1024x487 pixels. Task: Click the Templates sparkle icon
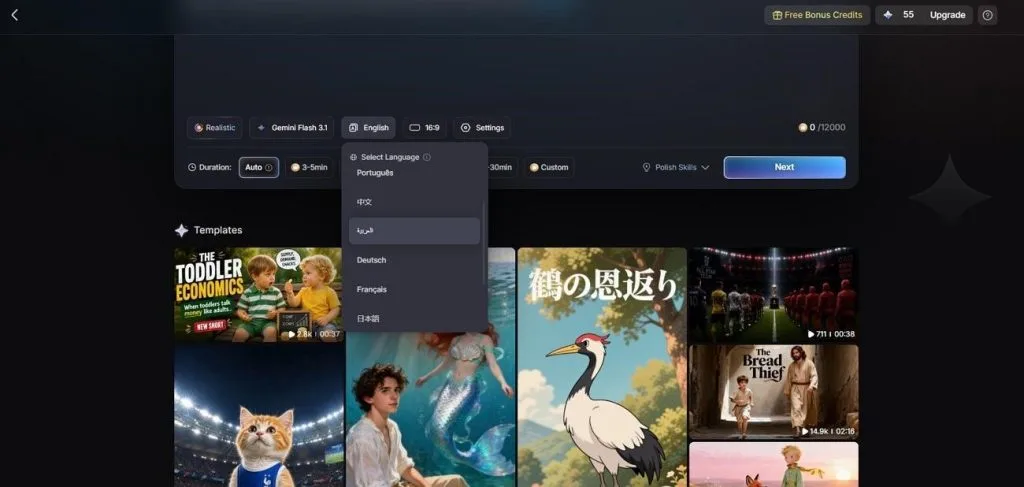point(181,230)
